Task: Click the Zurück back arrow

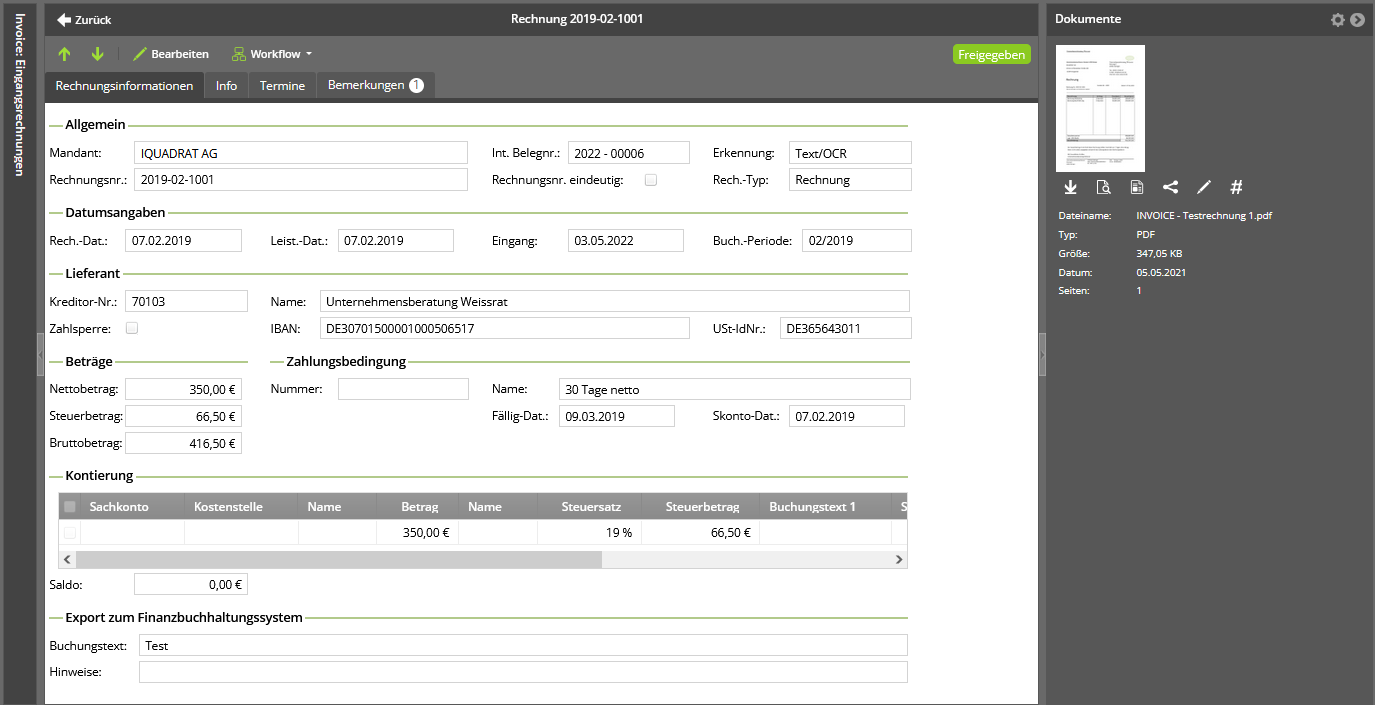Action: tap(64, 19)
